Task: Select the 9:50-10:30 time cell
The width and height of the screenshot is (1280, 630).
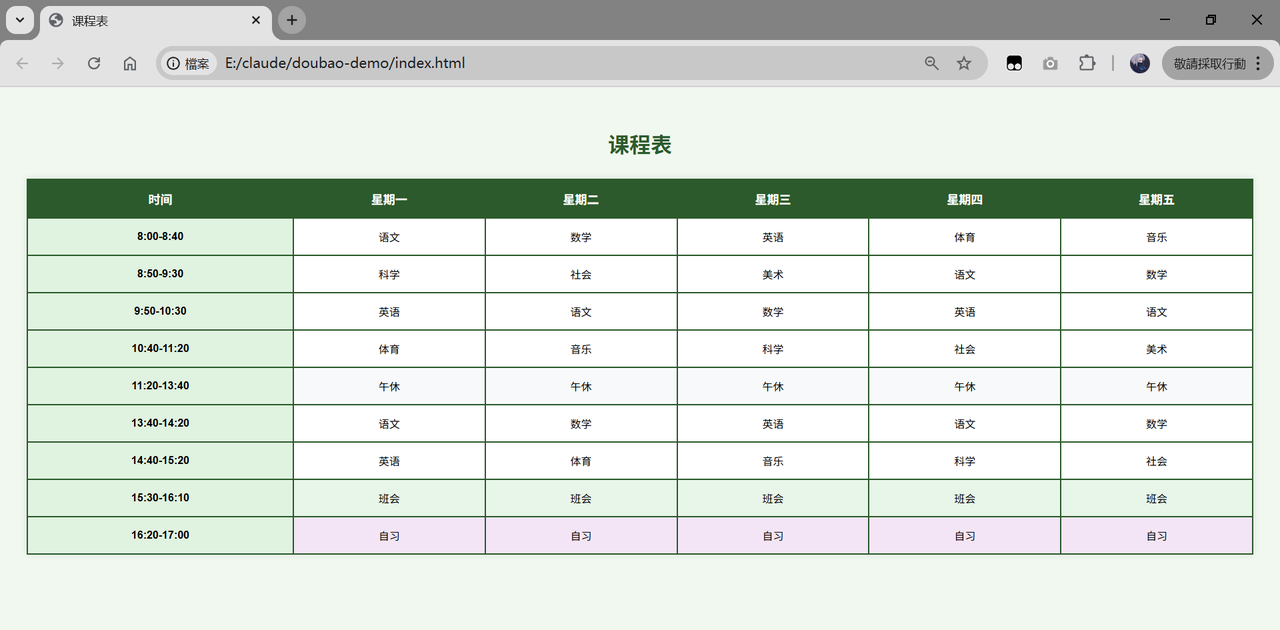Action: click(160, 312)
